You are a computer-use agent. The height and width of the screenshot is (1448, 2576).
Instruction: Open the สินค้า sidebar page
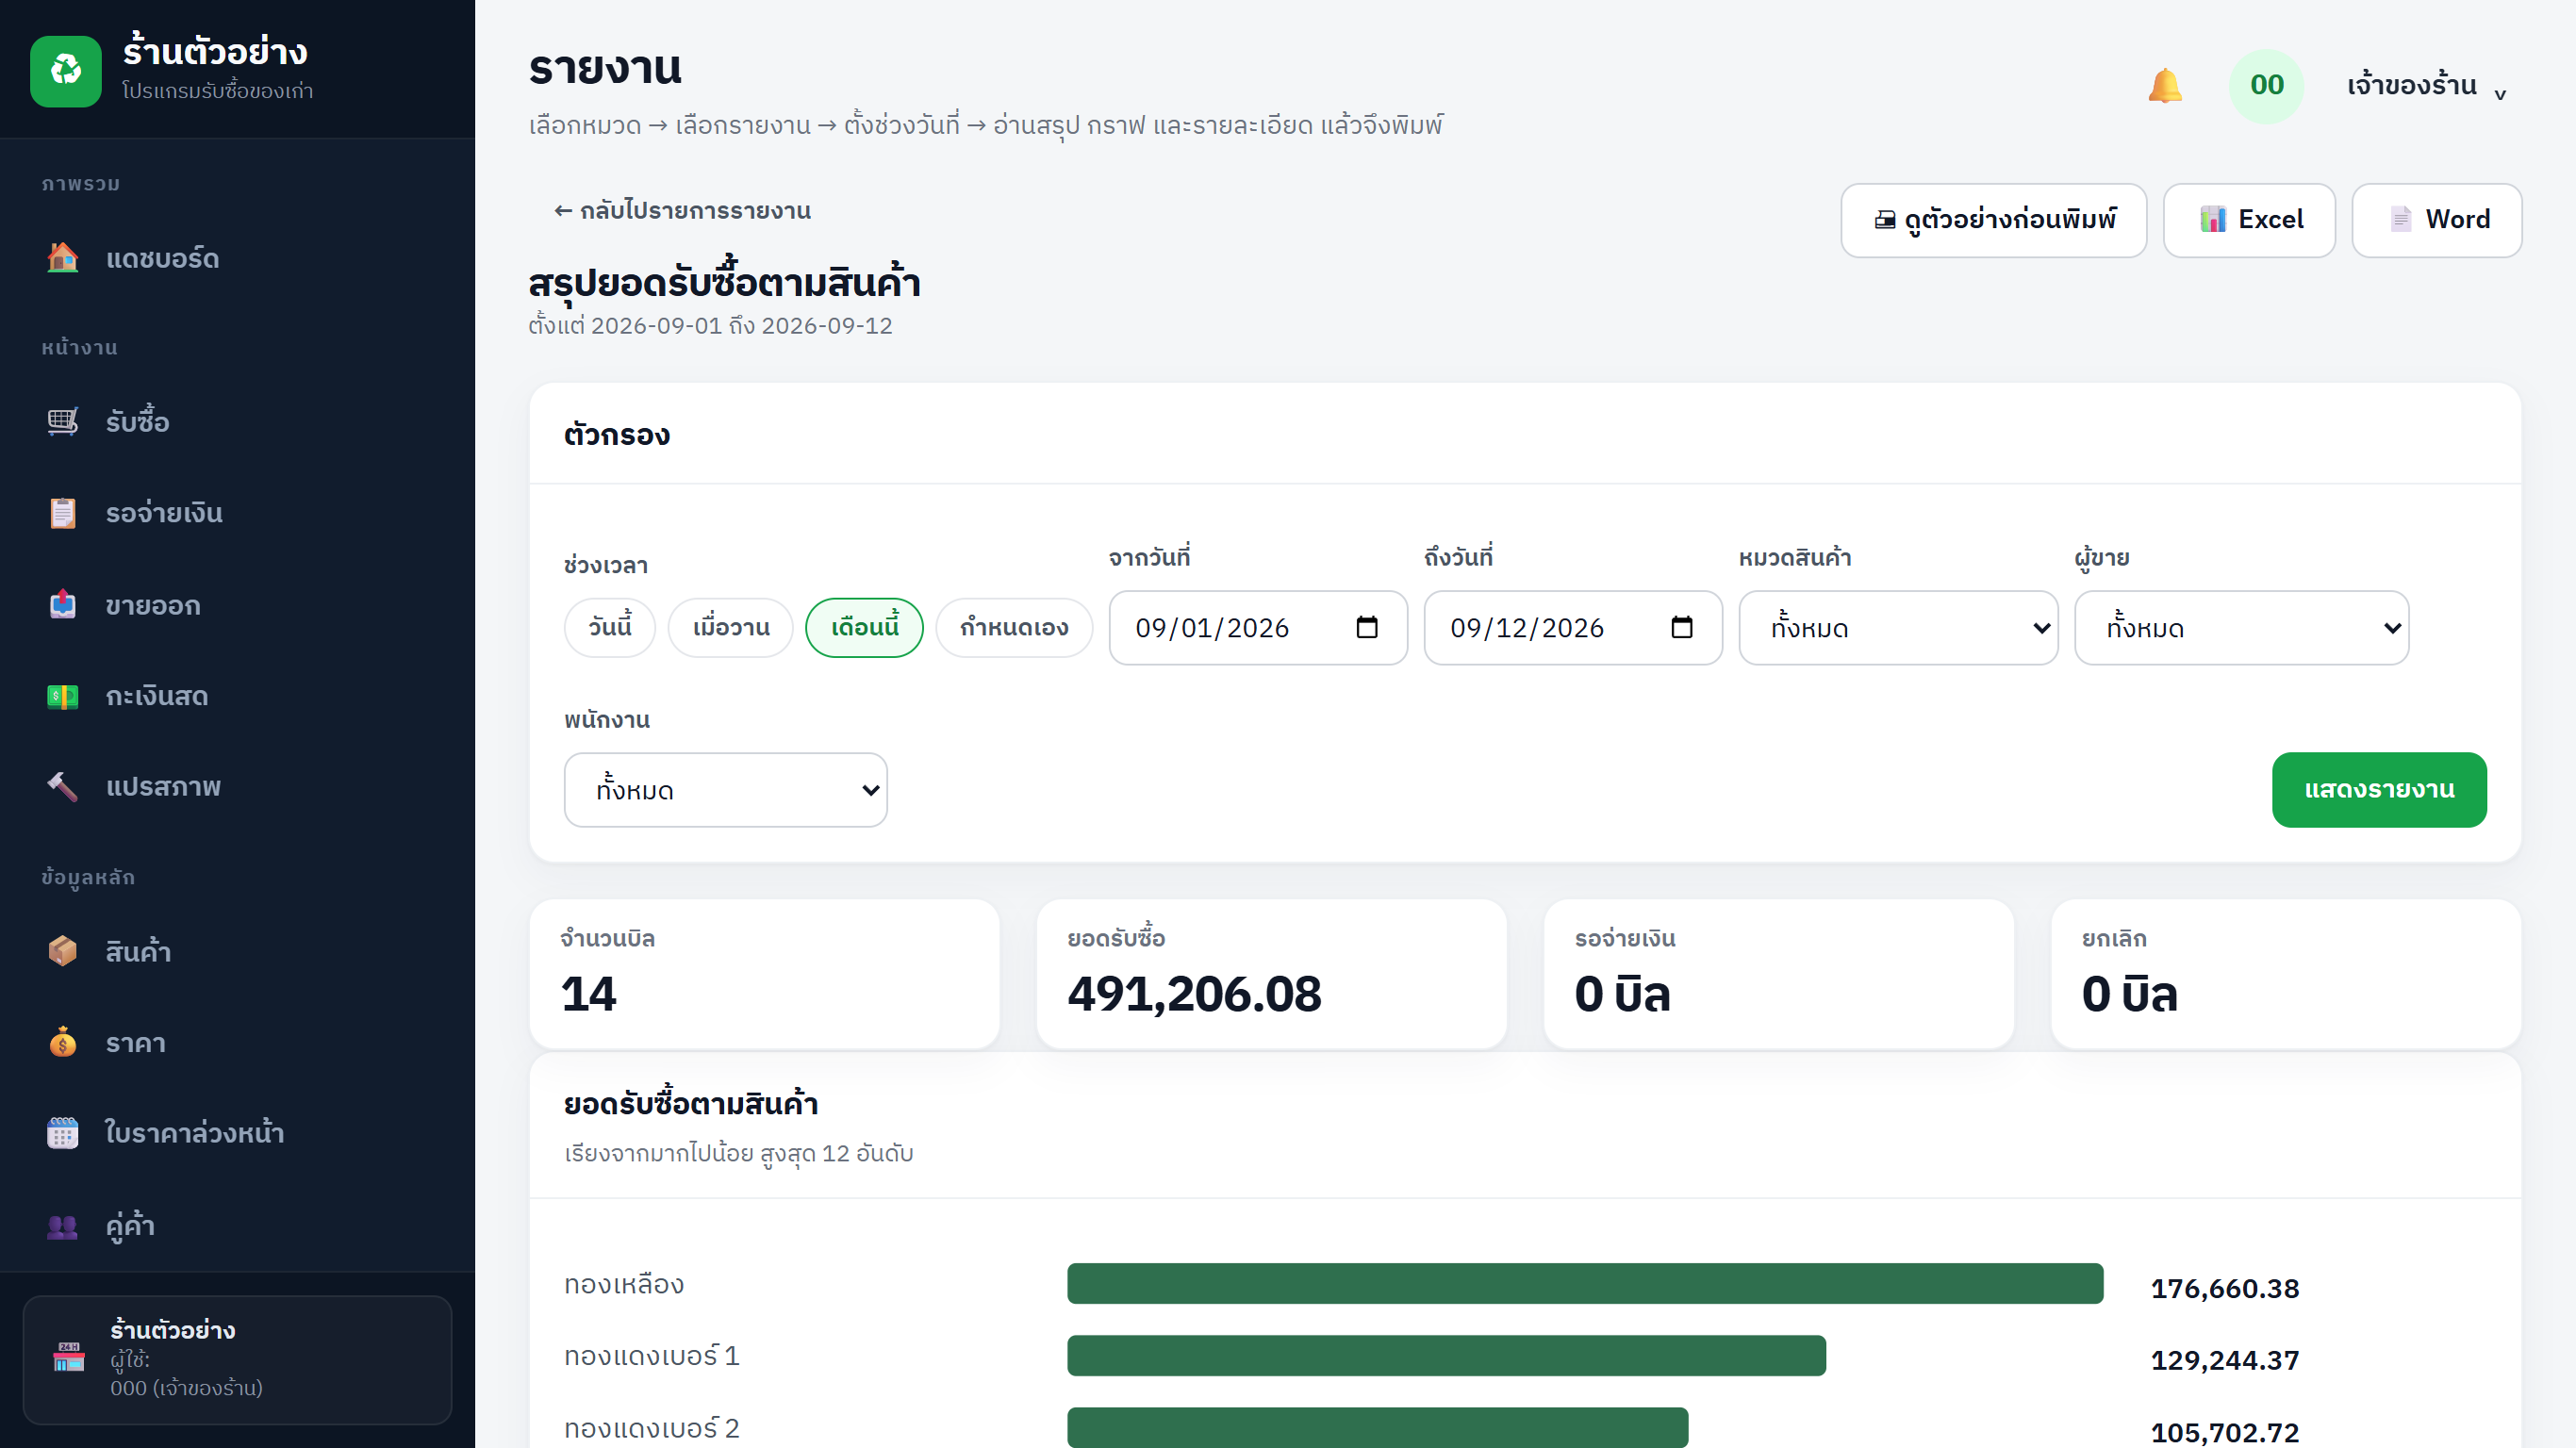[x=237, y=951]
